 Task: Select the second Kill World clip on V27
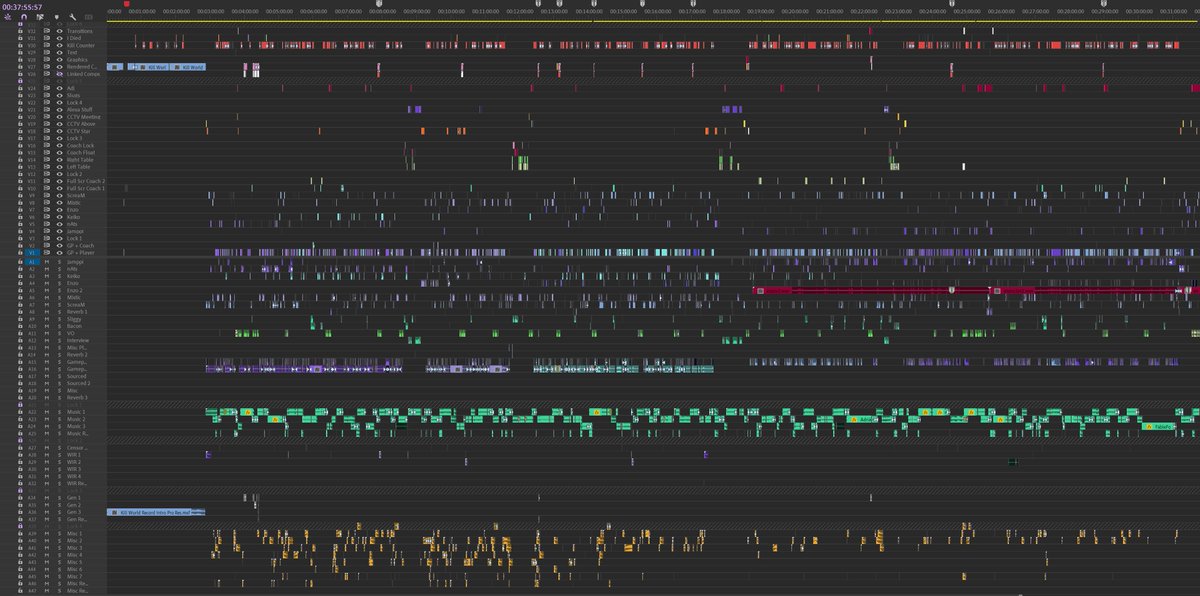pyautogui.click(x=190, y=67)
